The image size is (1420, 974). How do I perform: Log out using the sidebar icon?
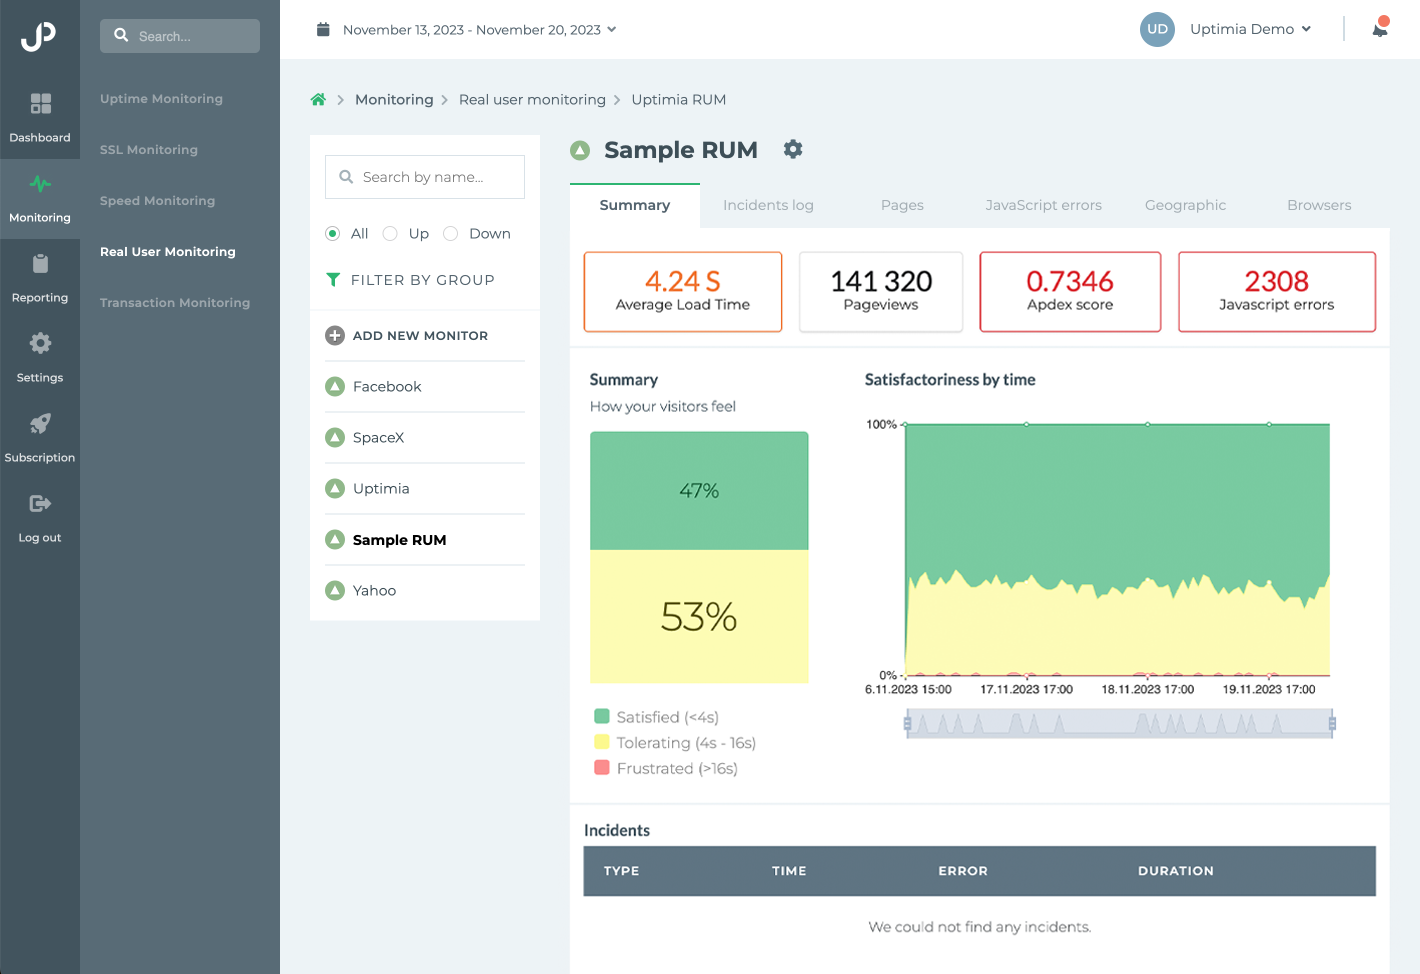click(40, 517)
